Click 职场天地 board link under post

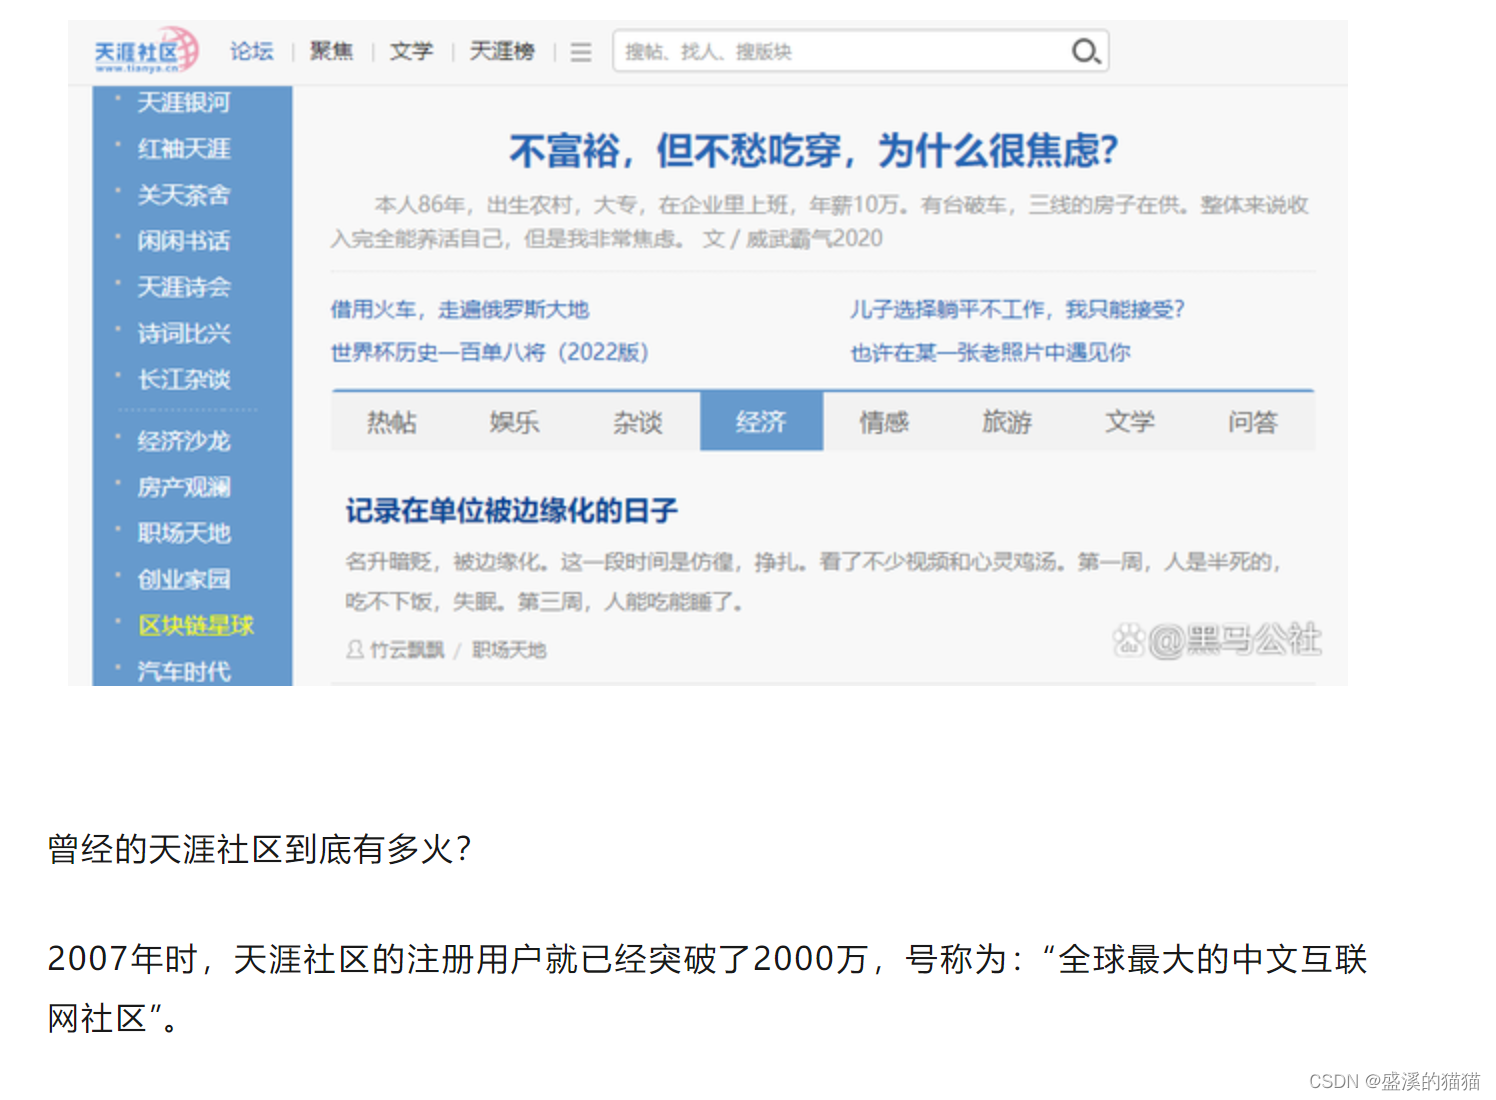509,650
